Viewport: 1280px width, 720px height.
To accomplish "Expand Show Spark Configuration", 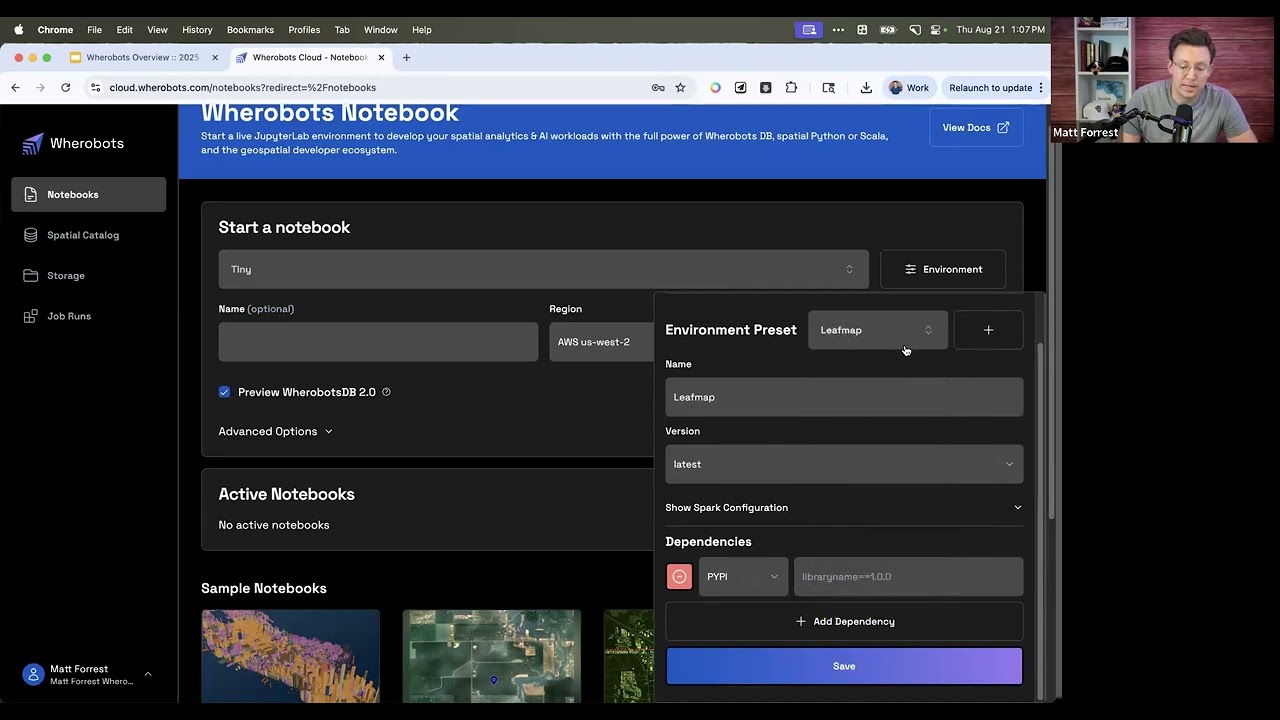I will (x=844, y=508).
